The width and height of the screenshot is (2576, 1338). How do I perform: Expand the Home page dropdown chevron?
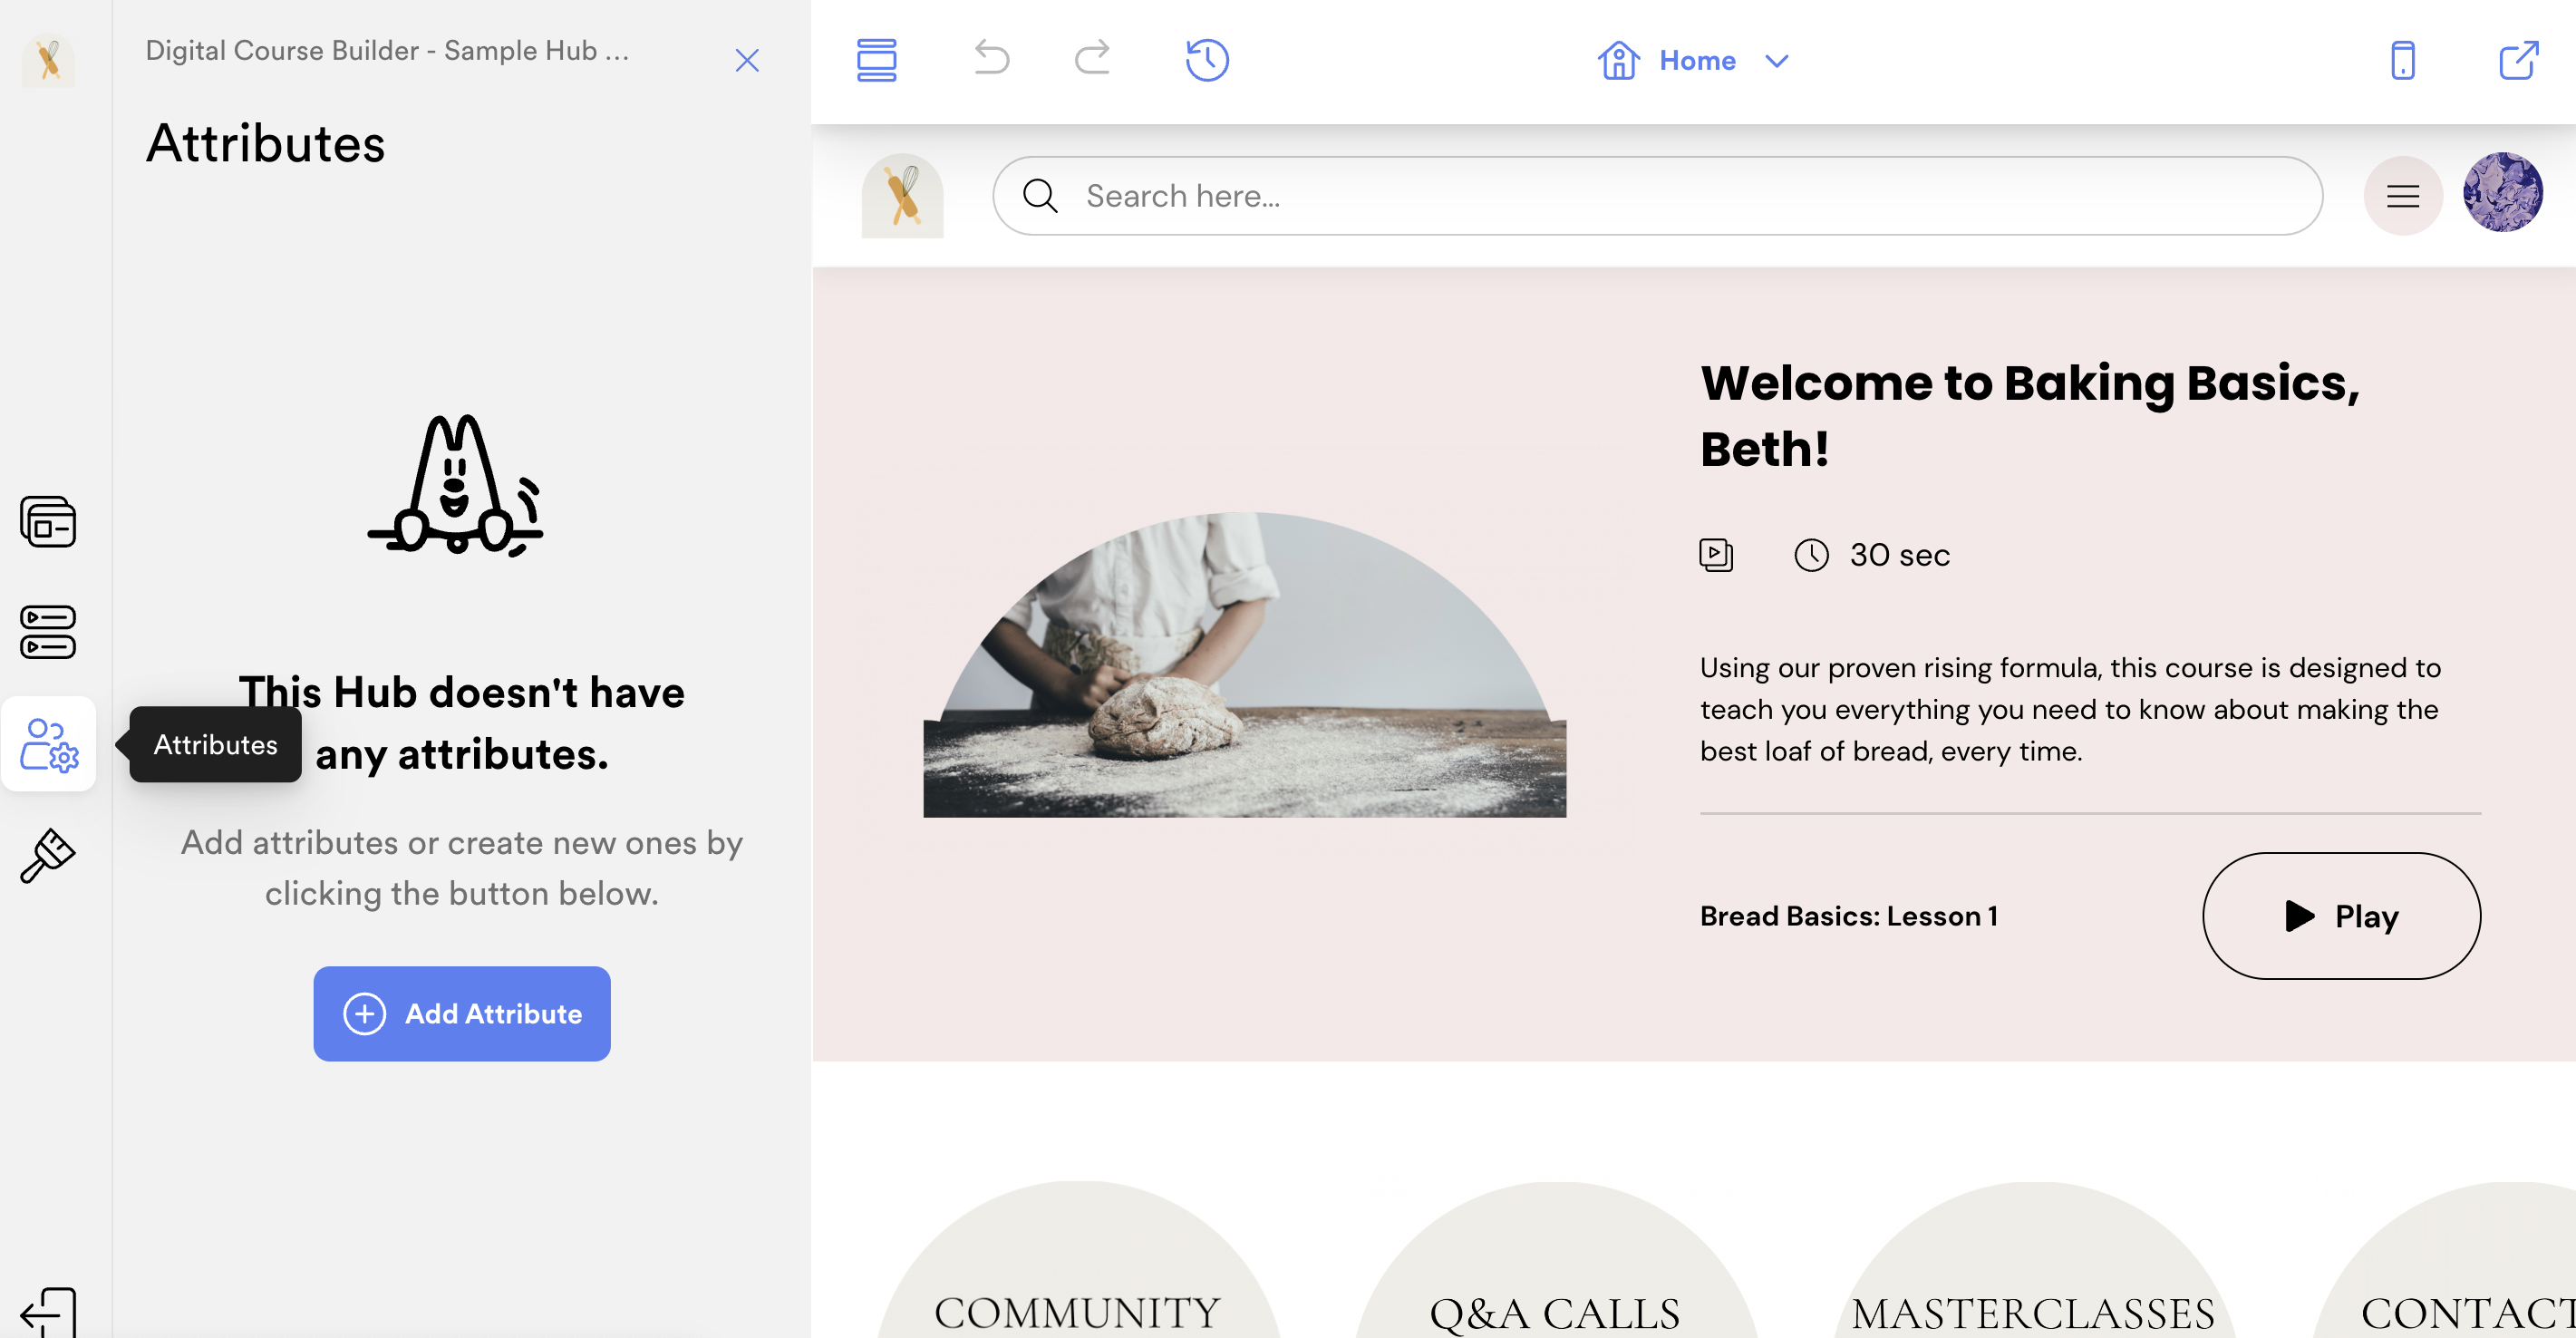pos(1776,61)
